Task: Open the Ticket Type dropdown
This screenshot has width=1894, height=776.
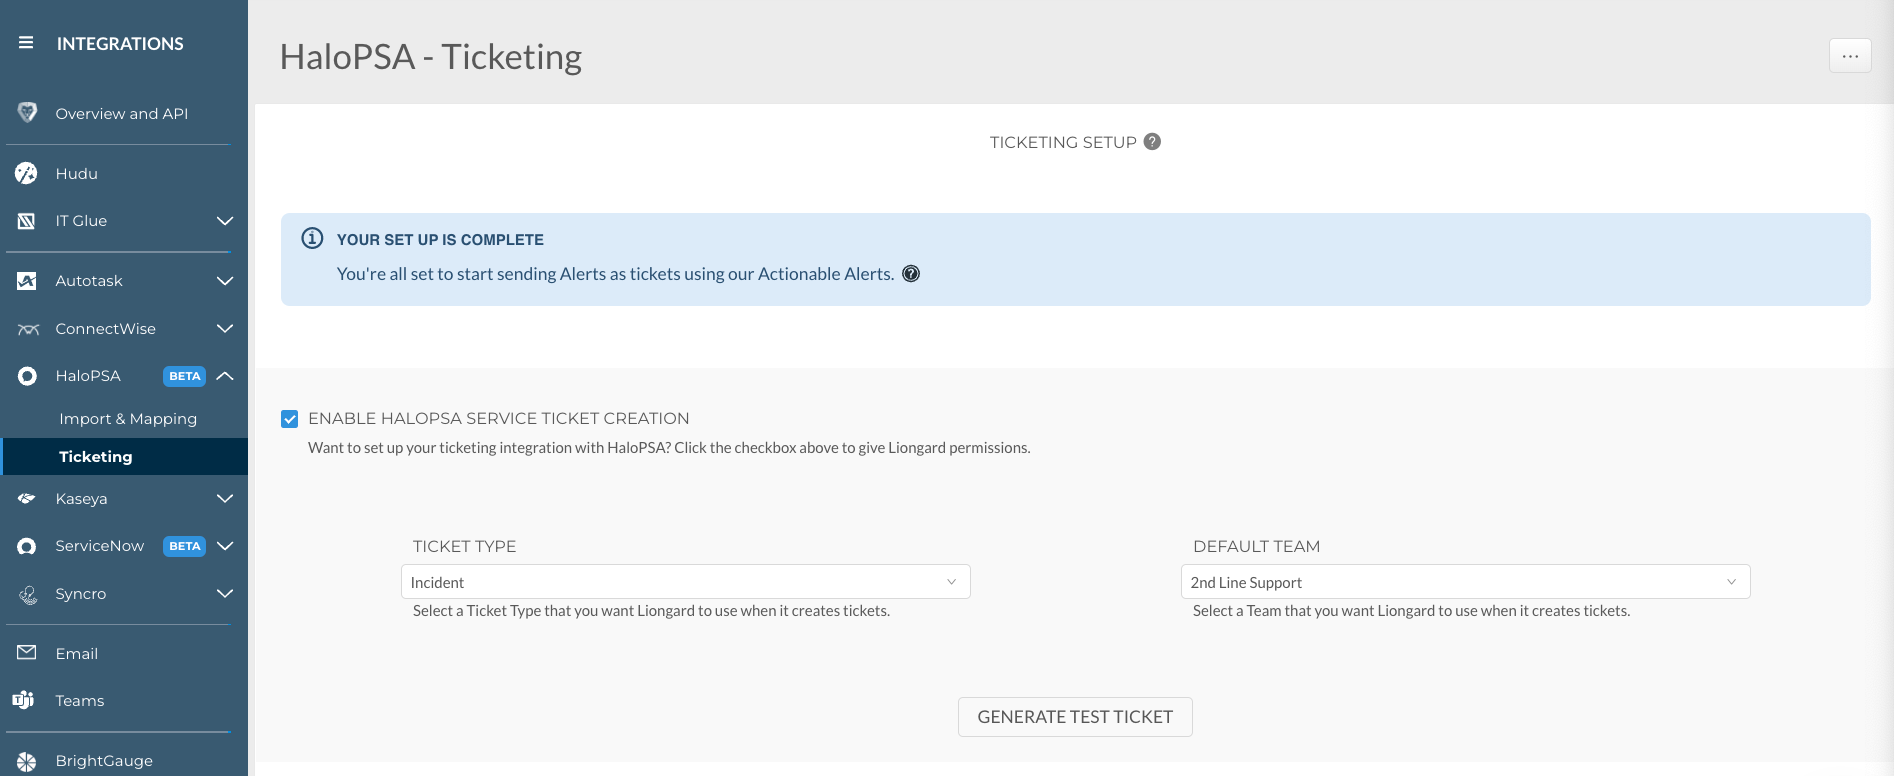Action: 685,582
